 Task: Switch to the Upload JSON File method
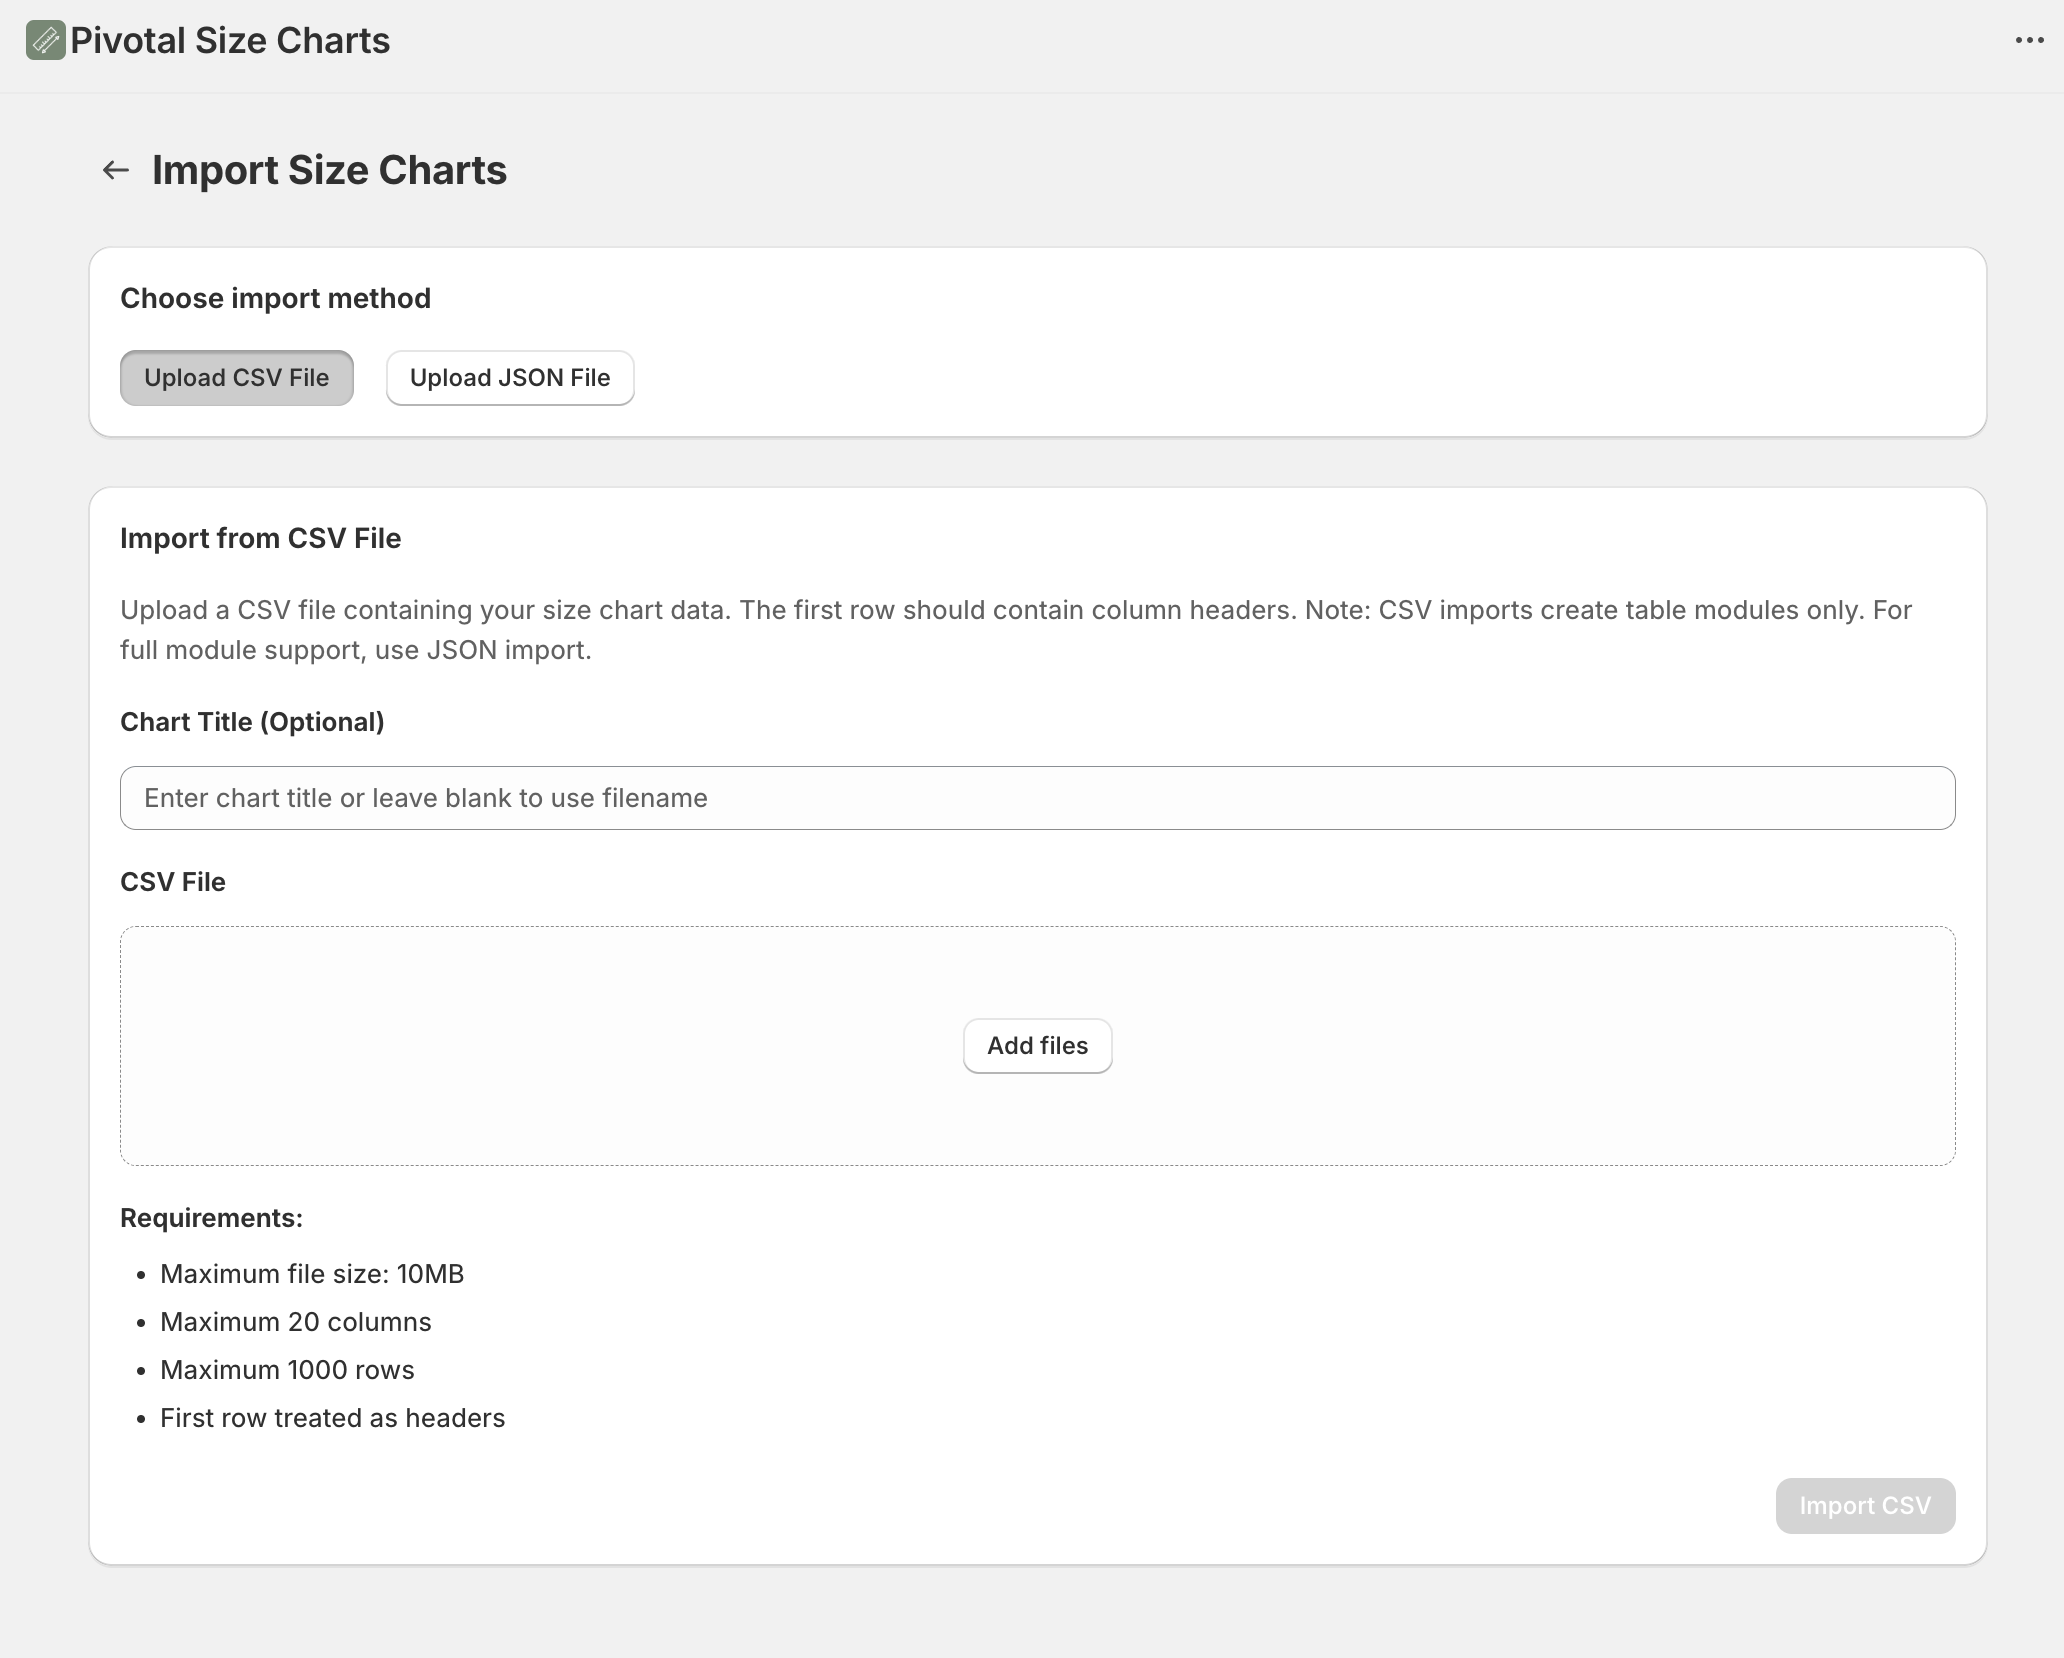[510, 378]
